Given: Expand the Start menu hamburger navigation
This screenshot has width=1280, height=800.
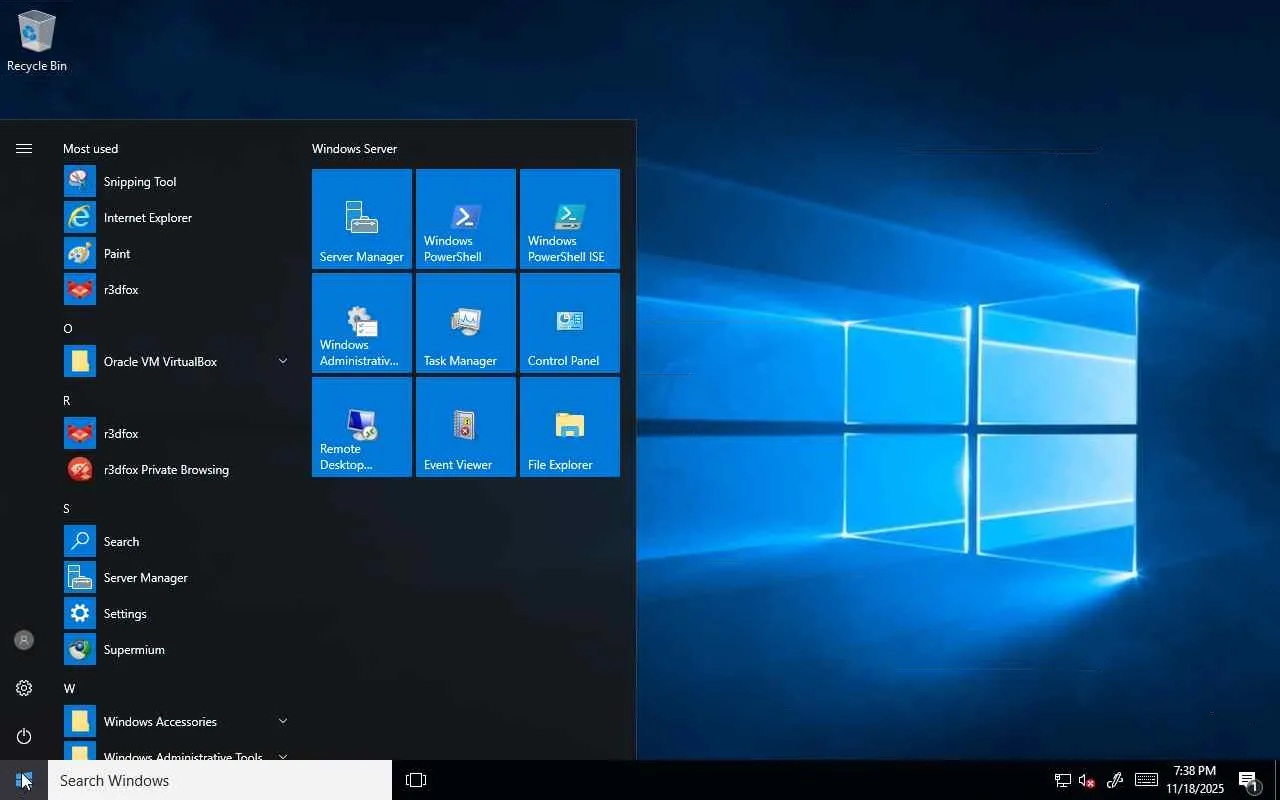Looking at the screenshot, I should tap(24, 149).
